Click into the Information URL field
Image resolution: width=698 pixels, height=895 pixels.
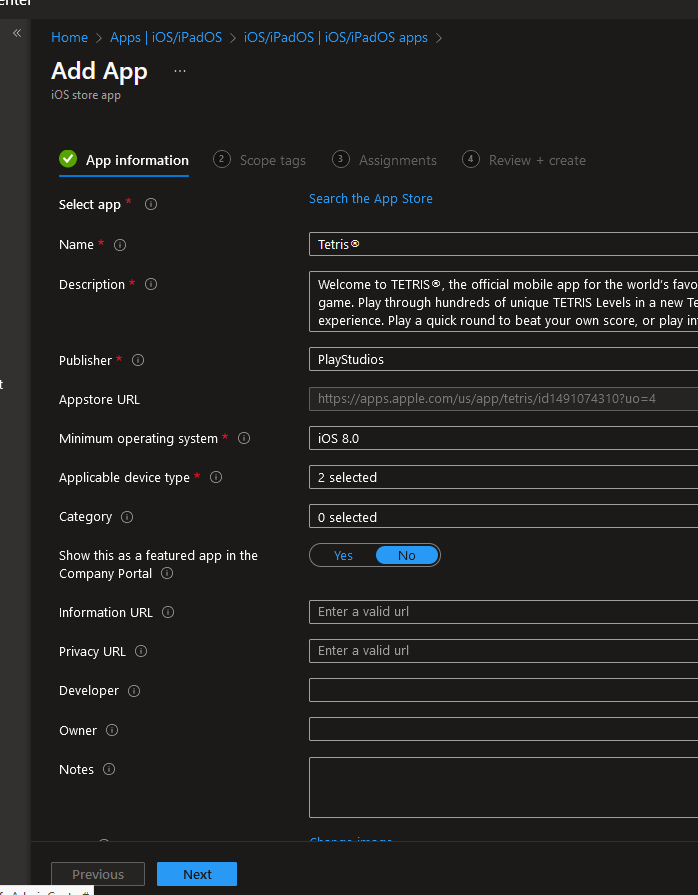coord(503,612)
